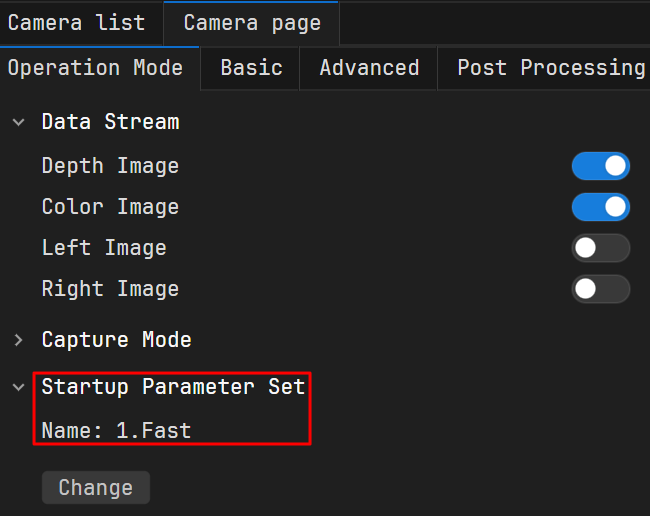Select the Startup Parameter Set heading

(173, 387)
